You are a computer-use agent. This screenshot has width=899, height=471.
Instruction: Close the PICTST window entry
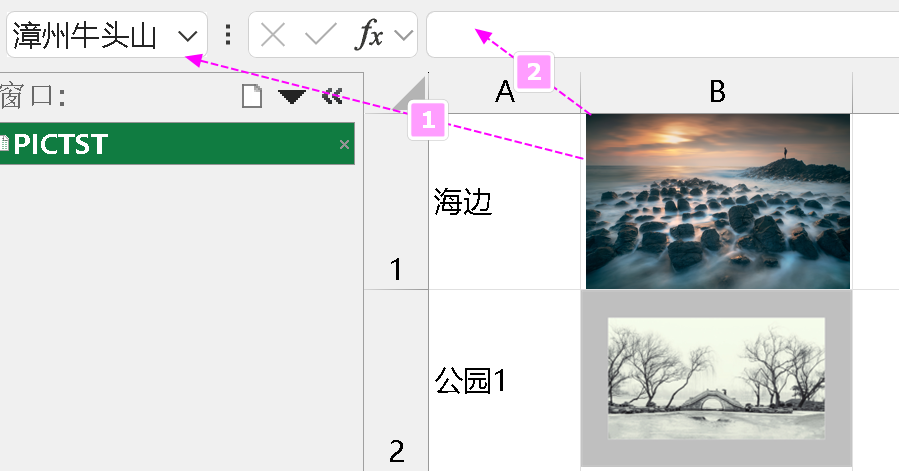[344, 145]
